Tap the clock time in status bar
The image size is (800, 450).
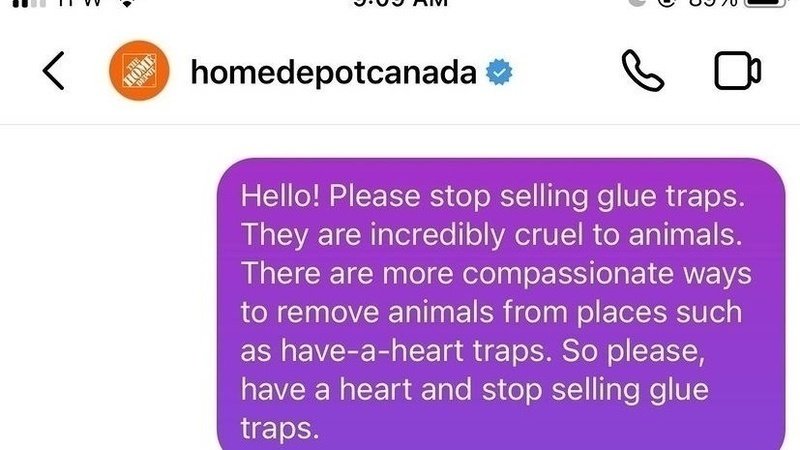pyautogui.click(x=402, y=3)
